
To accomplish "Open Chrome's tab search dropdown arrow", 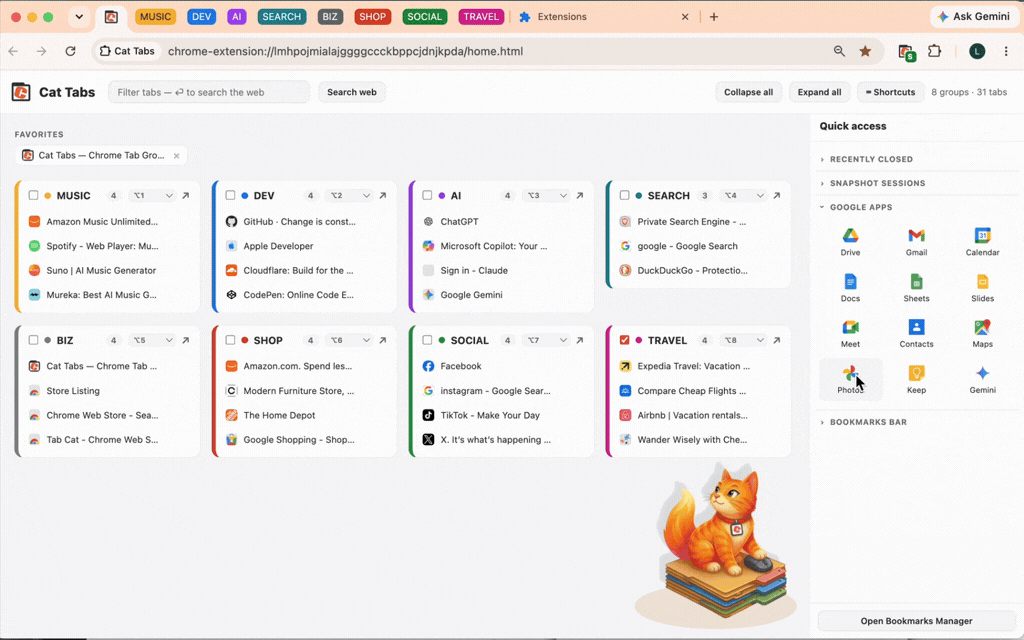I will click(79, 17).
